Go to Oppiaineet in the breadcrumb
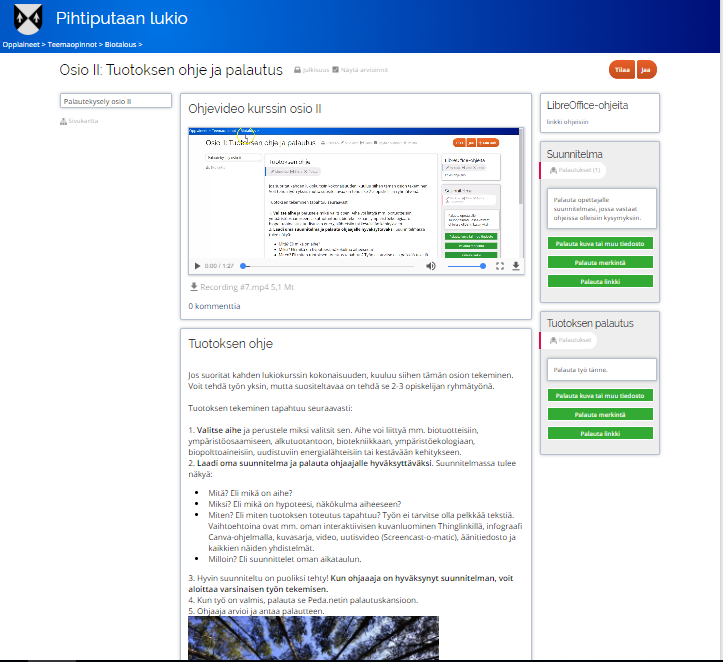The image size is (723, 662). coord(20,45)
